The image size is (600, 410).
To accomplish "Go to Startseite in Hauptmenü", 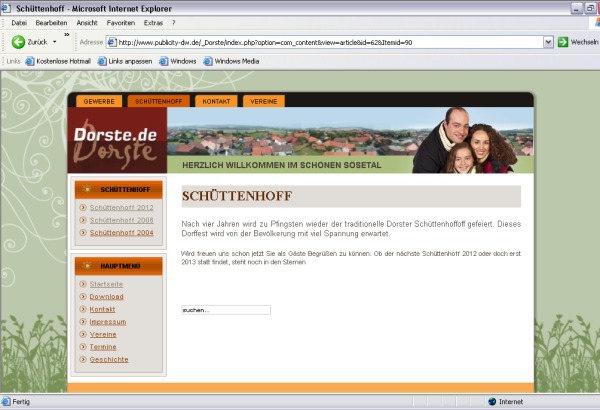I will tap(106, 284).
